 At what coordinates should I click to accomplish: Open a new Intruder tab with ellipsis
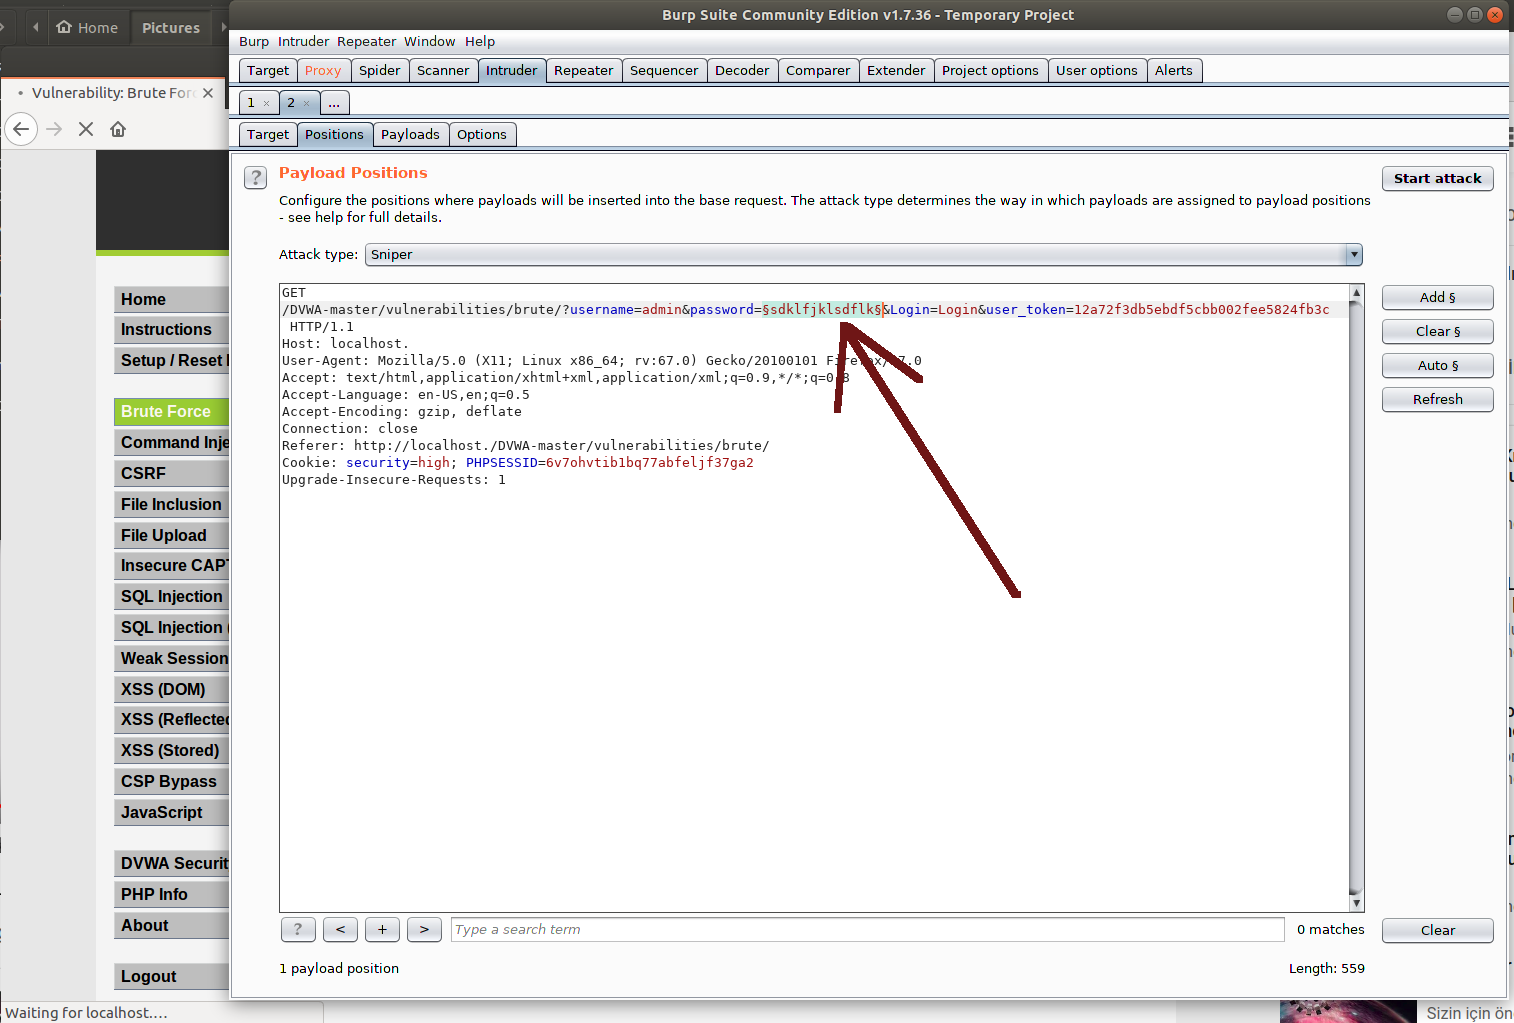point(334,102)
